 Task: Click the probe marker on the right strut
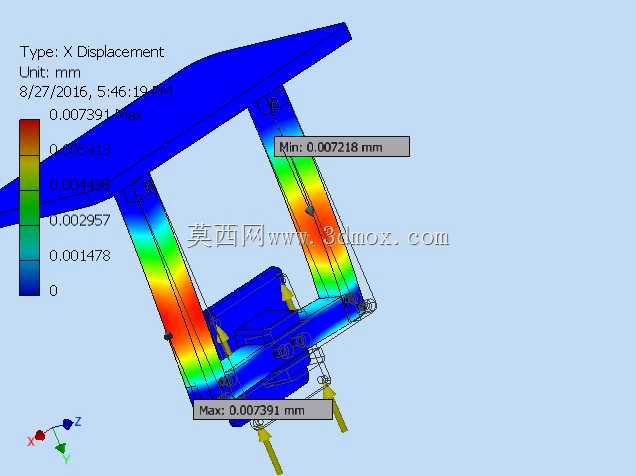310,211
